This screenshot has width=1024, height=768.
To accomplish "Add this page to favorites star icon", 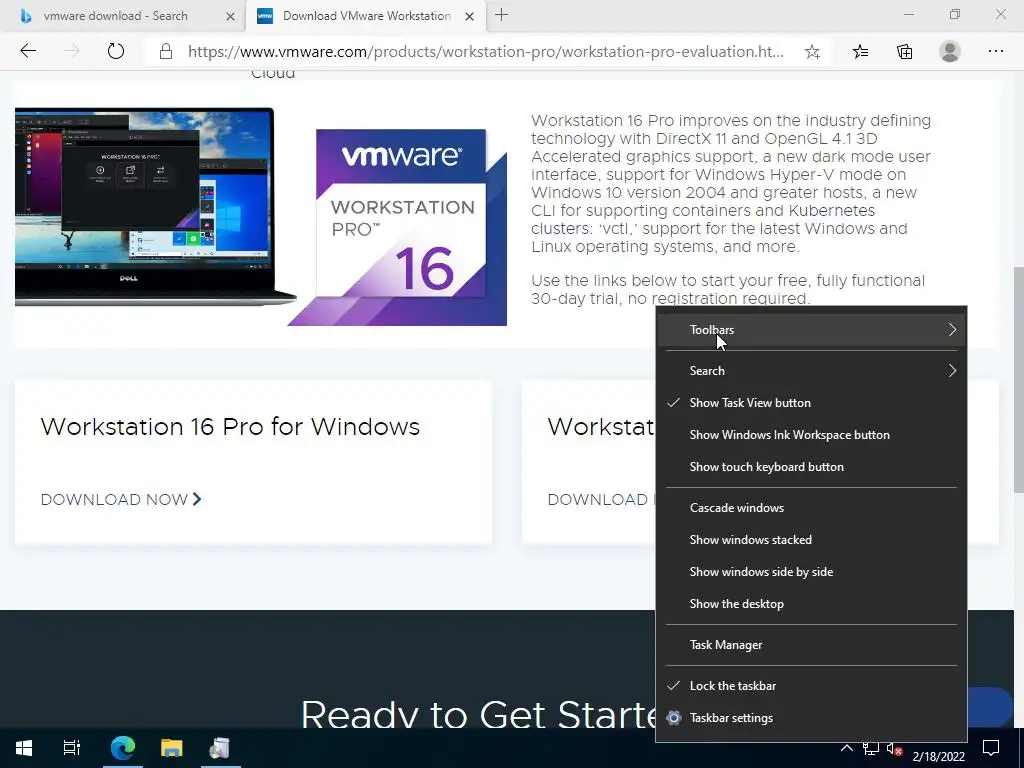I will [812, 52].
